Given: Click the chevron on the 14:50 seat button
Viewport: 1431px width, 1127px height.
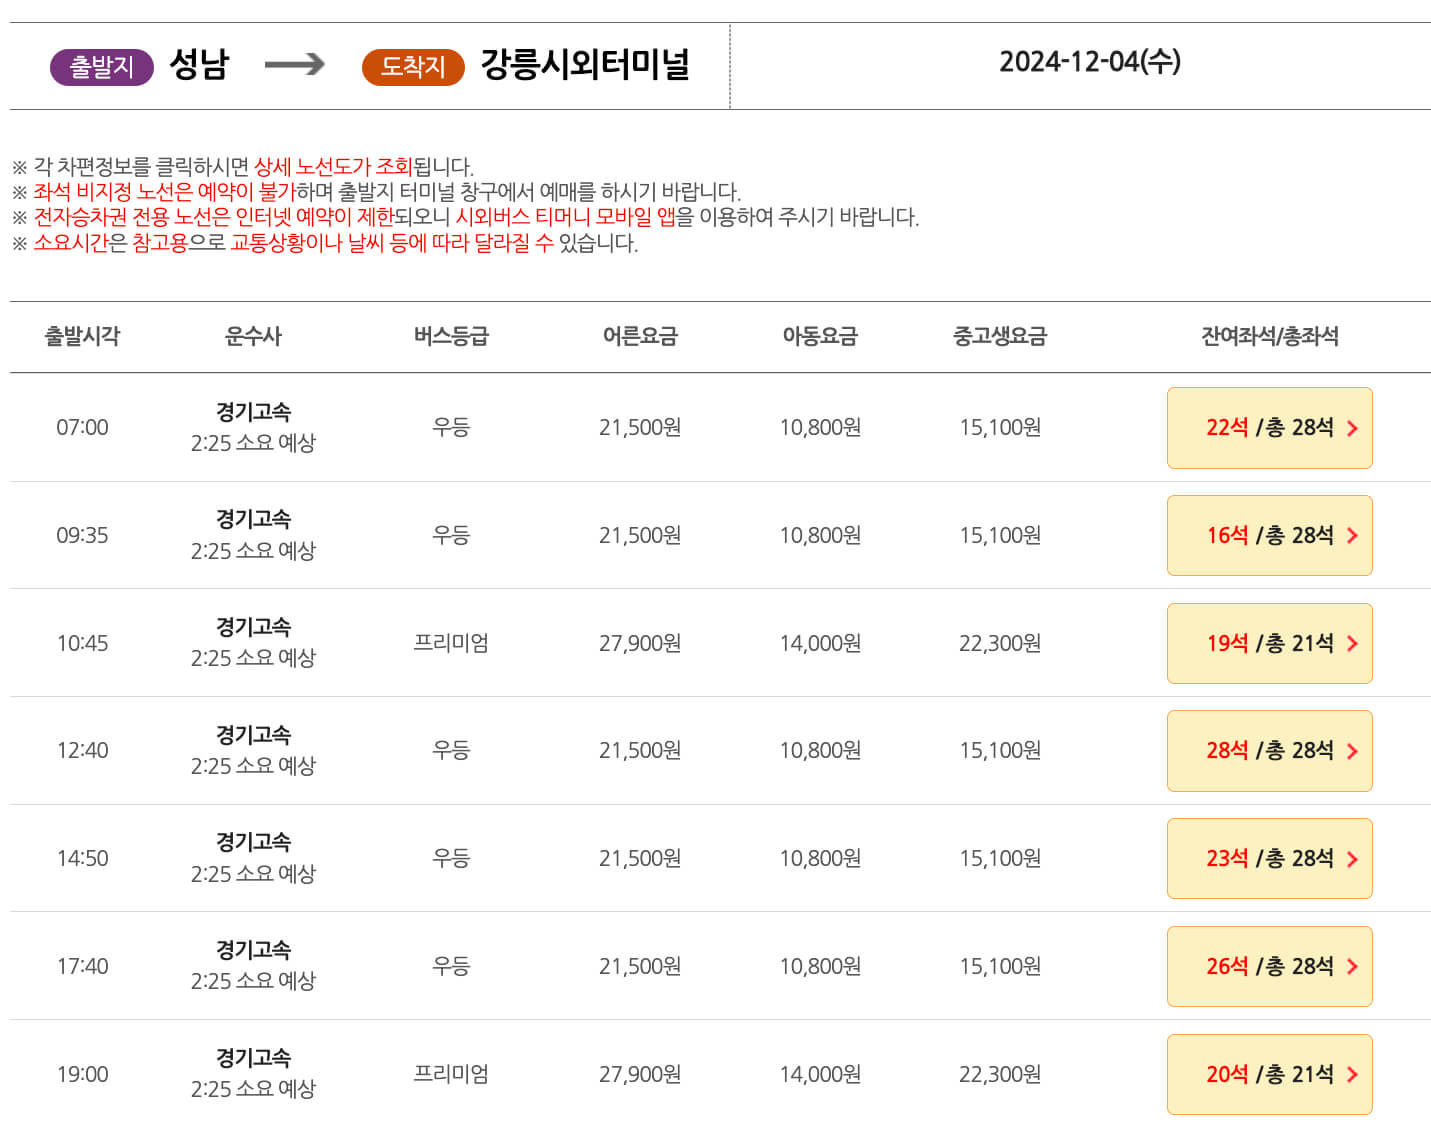Looking at the screenshot, I should [x=1352, y=858].
